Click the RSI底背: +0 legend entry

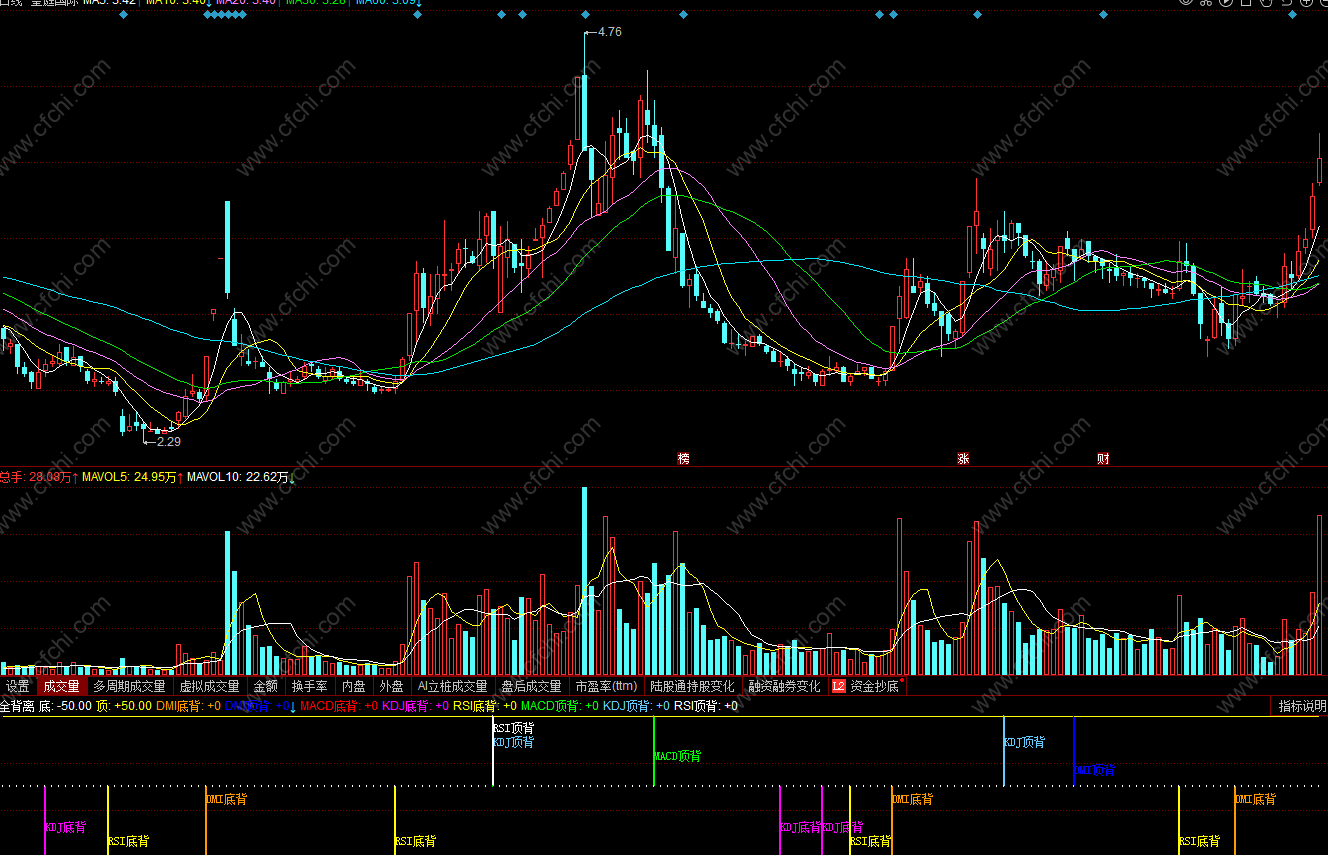point(485,706)
